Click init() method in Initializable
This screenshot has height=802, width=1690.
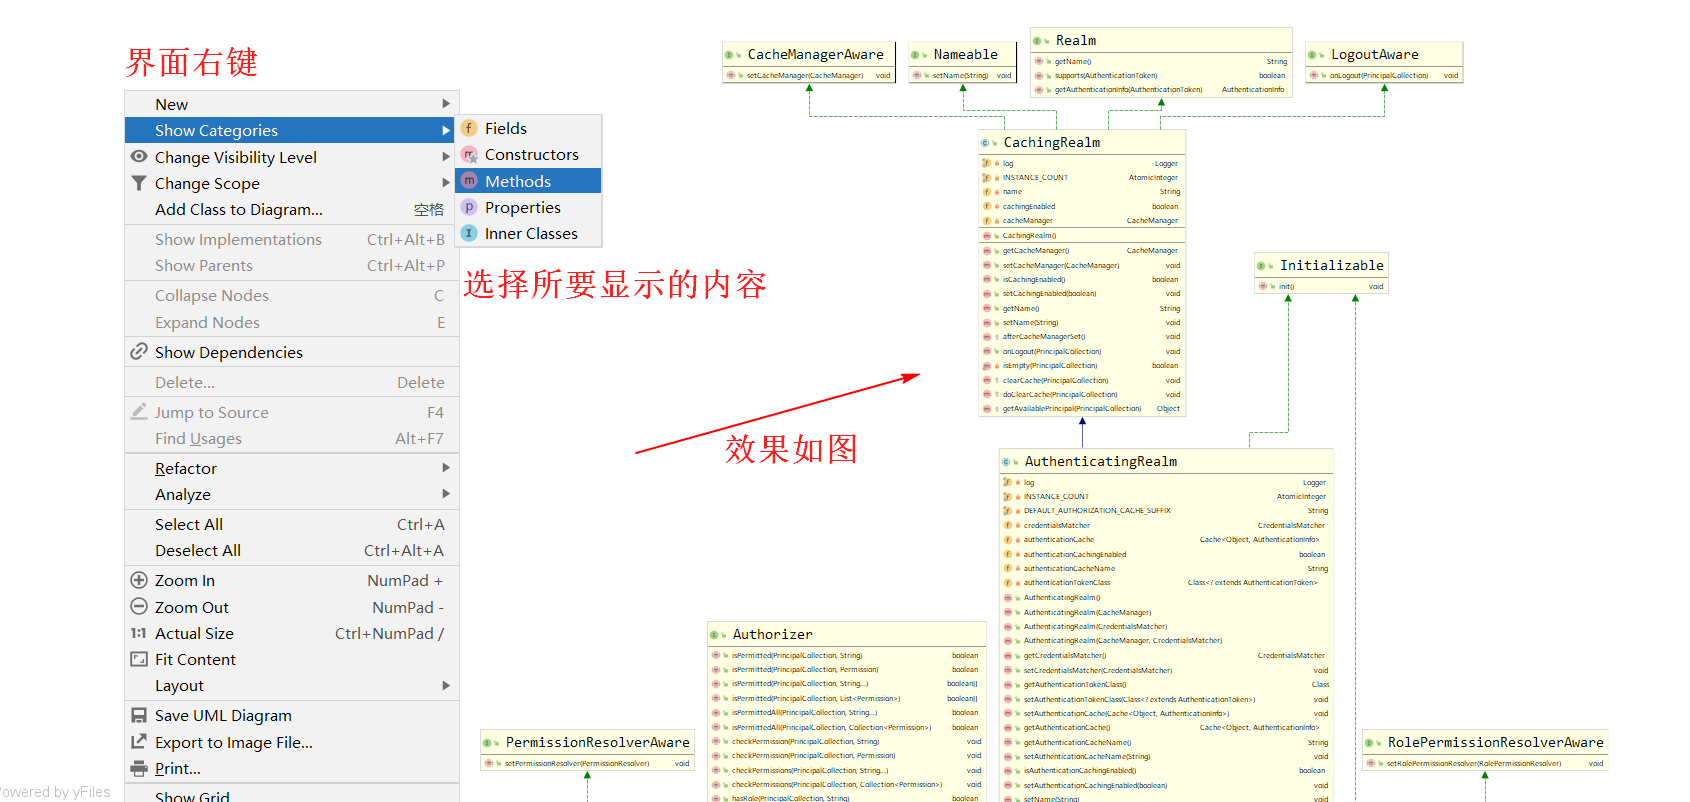(x=1286, y=287)
